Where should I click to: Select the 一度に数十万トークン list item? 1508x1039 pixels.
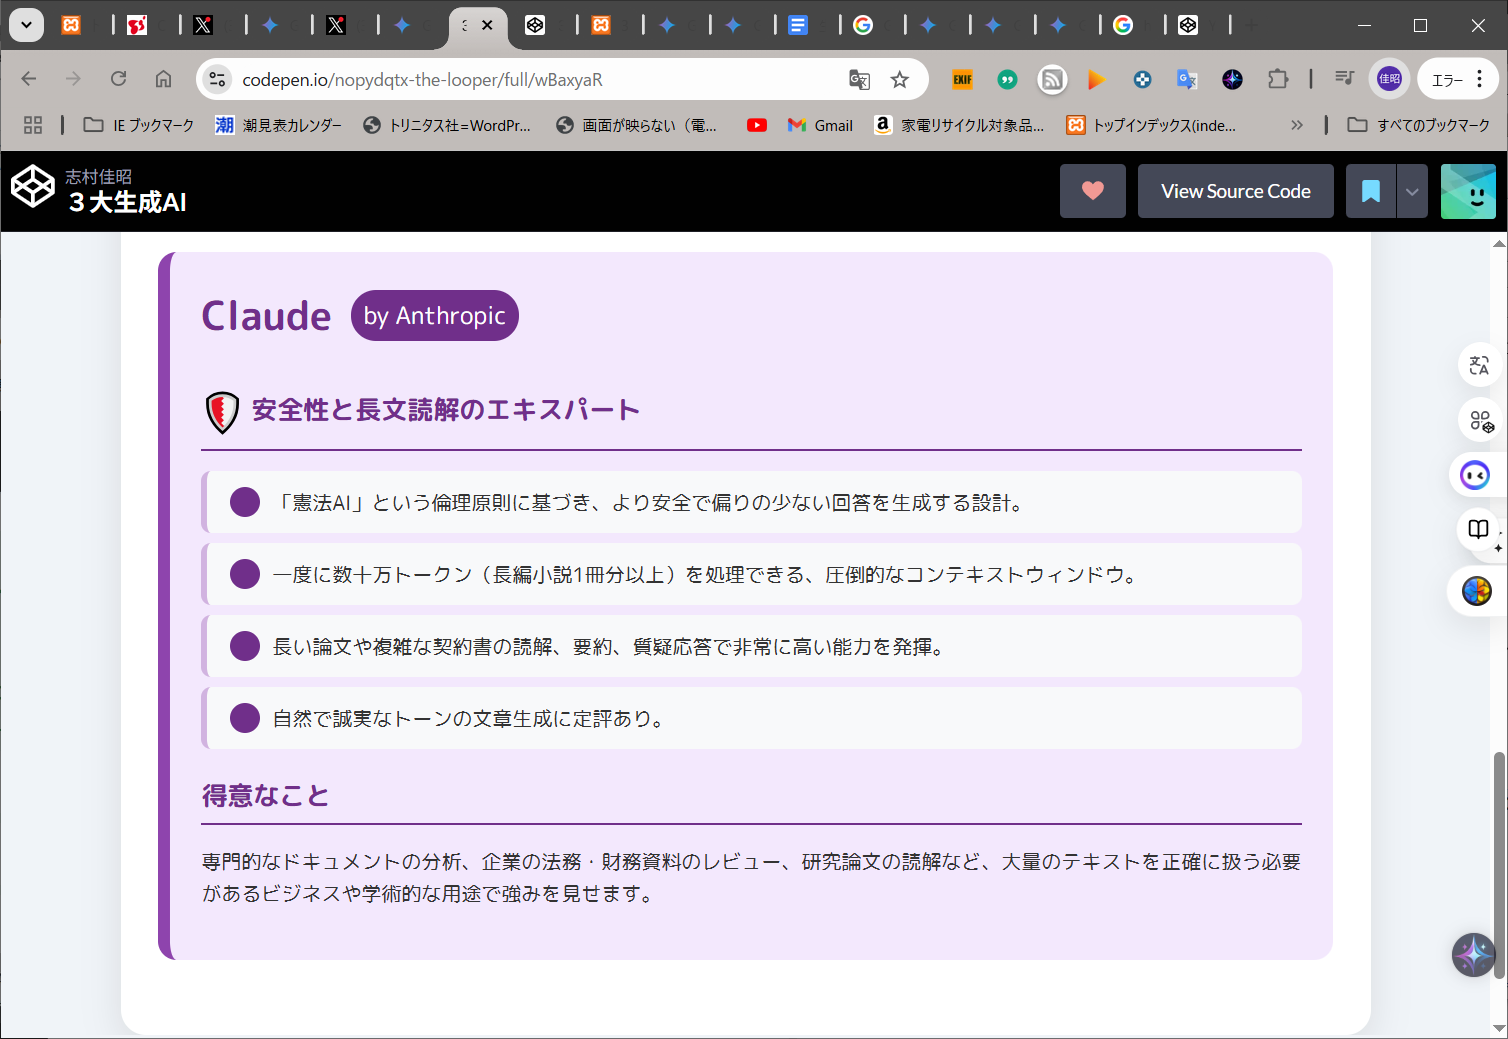pos(752,574)
